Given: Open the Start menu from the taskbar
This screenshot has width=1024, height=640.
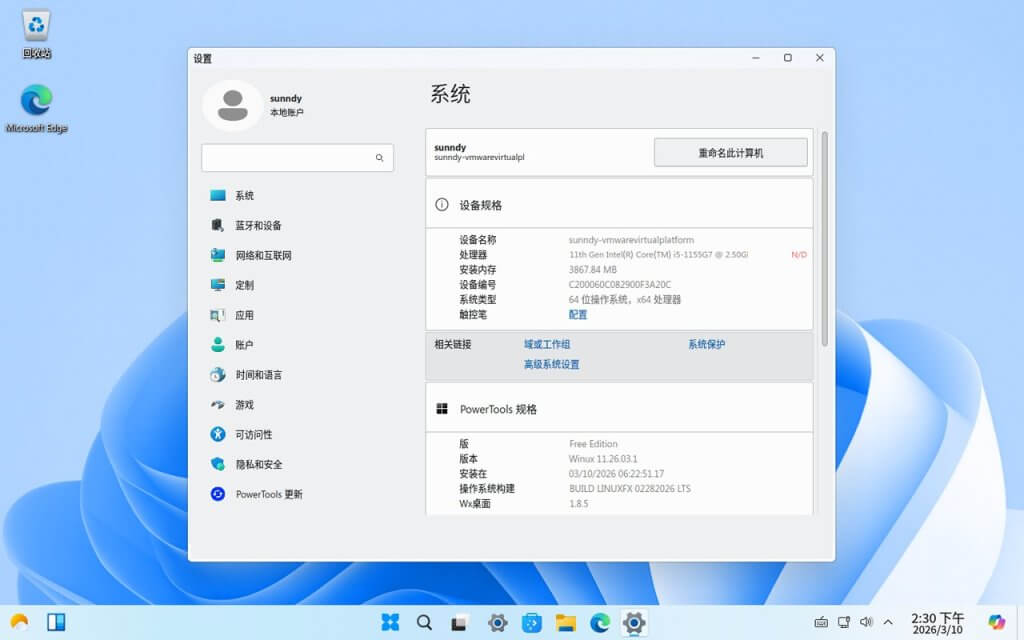Looking at the screenshot, I should (x=390, y=622).
